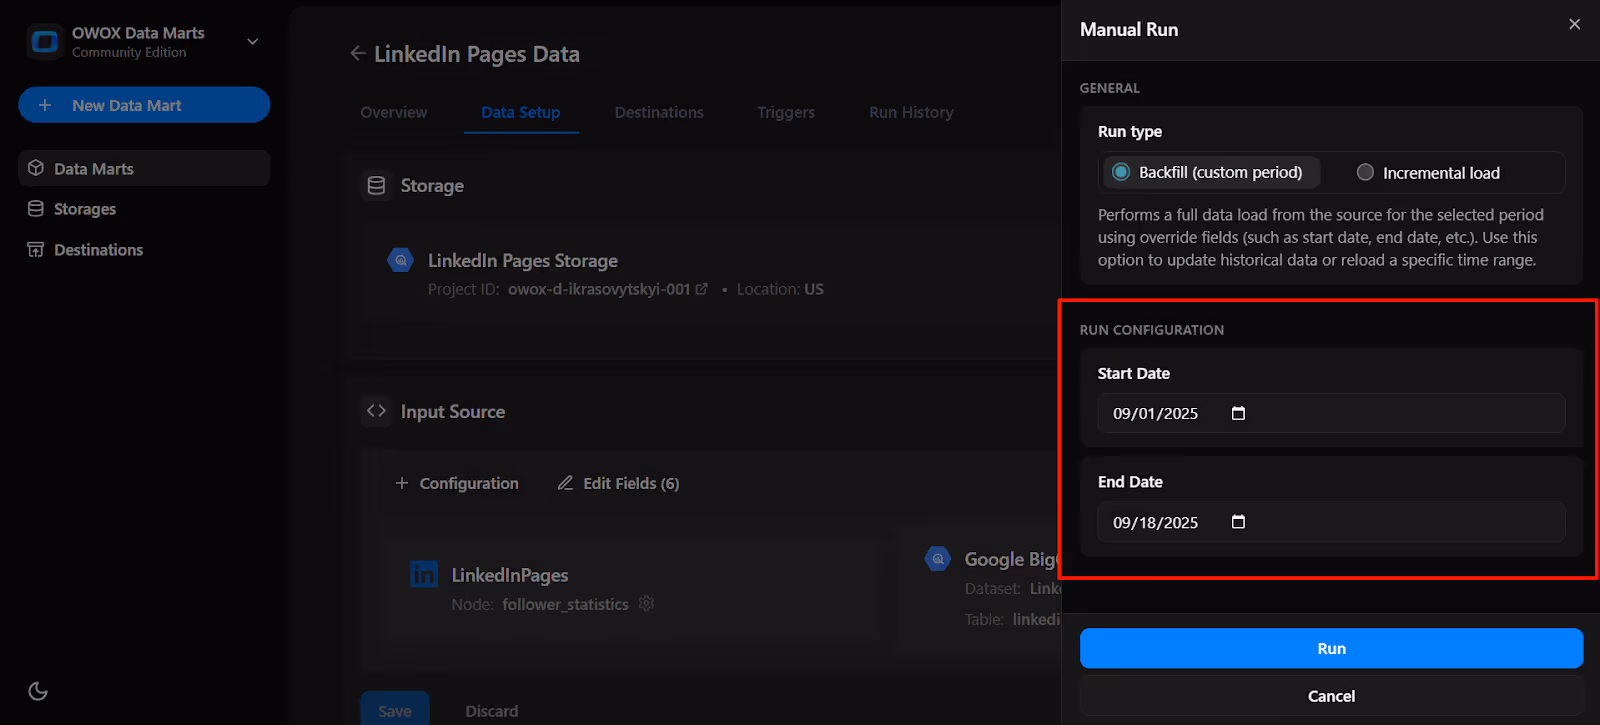Click the LinkedIn Pages Storage title
This screenshot has width=1600, height=725.
point(523,260)
